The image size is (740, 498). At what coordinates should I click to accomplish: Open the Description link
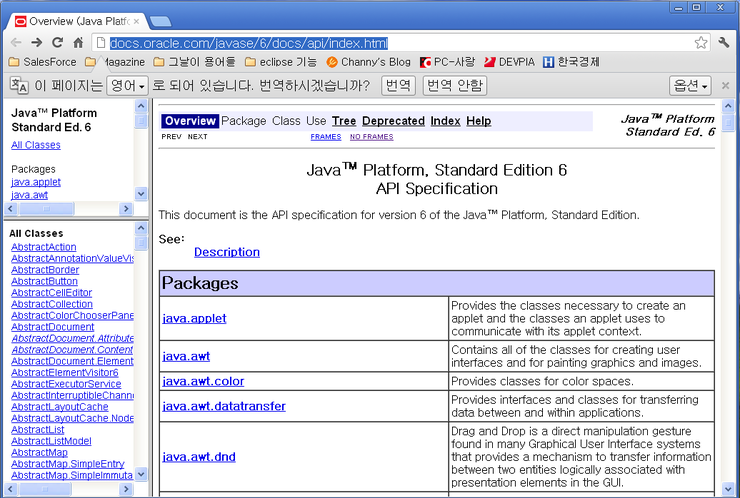(227, 252)
